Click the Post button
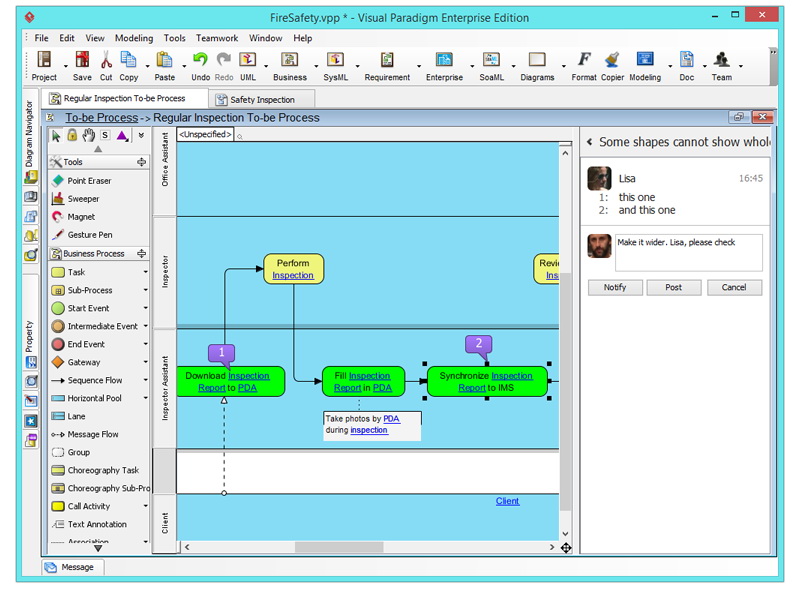800x590 pixels. (x=673, y=287)
